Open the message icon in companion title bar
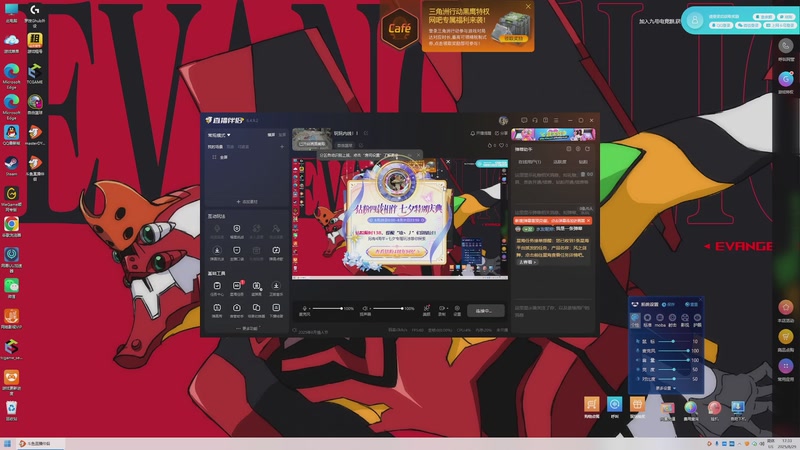Image resolution: width=800 pixels, height=450 pixels. tap(524, 120)
